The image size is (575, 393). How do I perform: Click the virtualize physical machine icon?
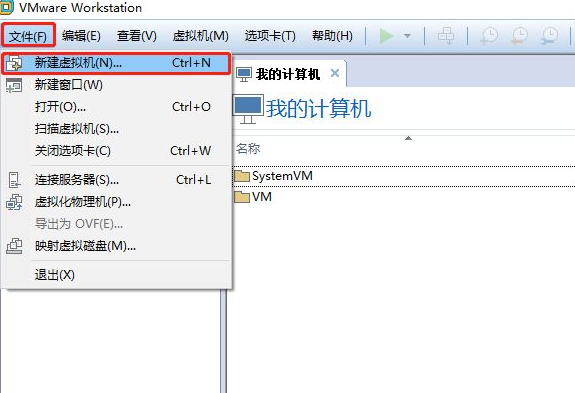pos(14,202)
